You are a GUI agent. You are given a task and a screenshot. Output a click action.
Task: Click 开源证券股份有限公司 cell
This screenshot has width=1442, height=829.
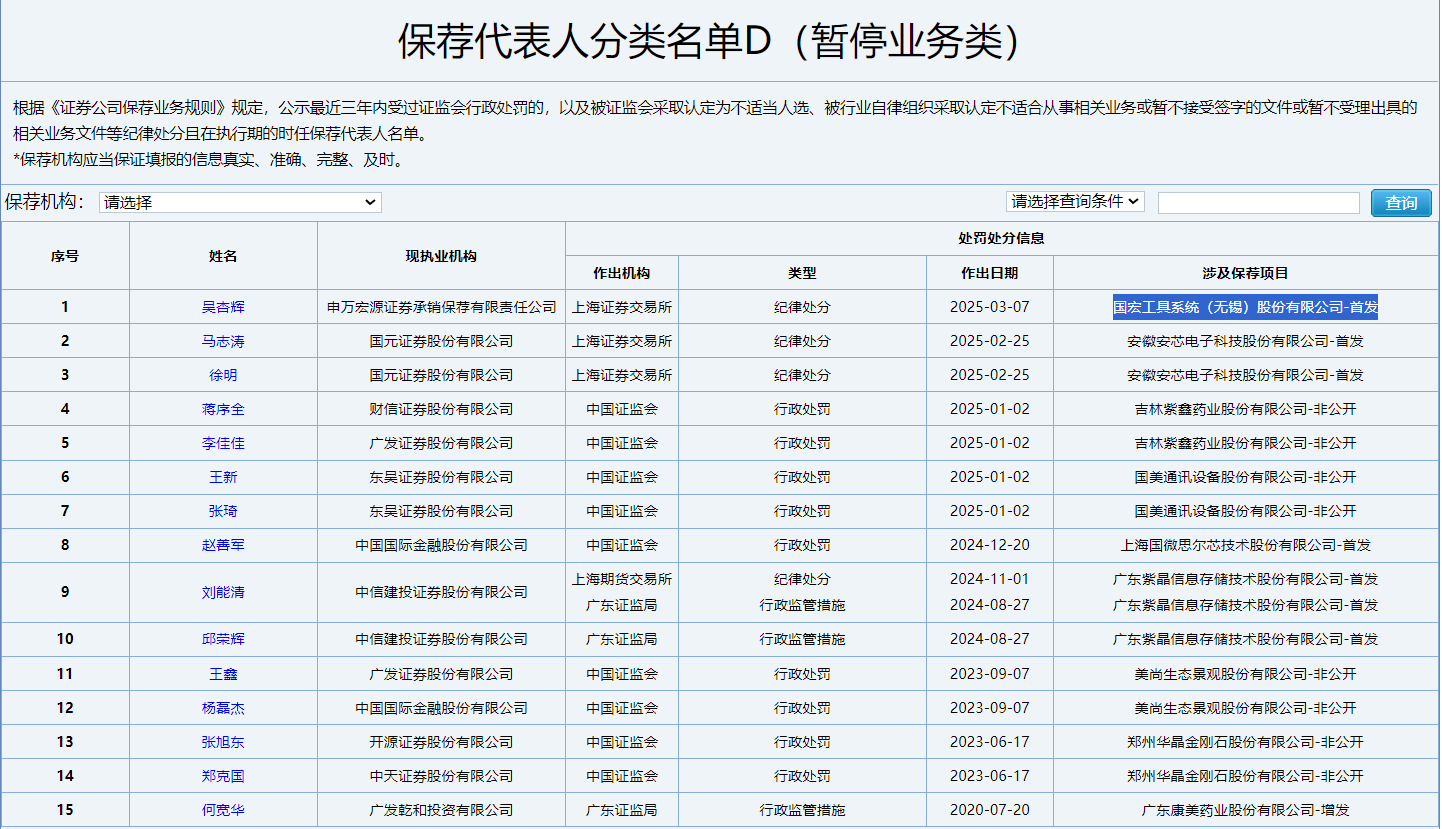(441, 742)
